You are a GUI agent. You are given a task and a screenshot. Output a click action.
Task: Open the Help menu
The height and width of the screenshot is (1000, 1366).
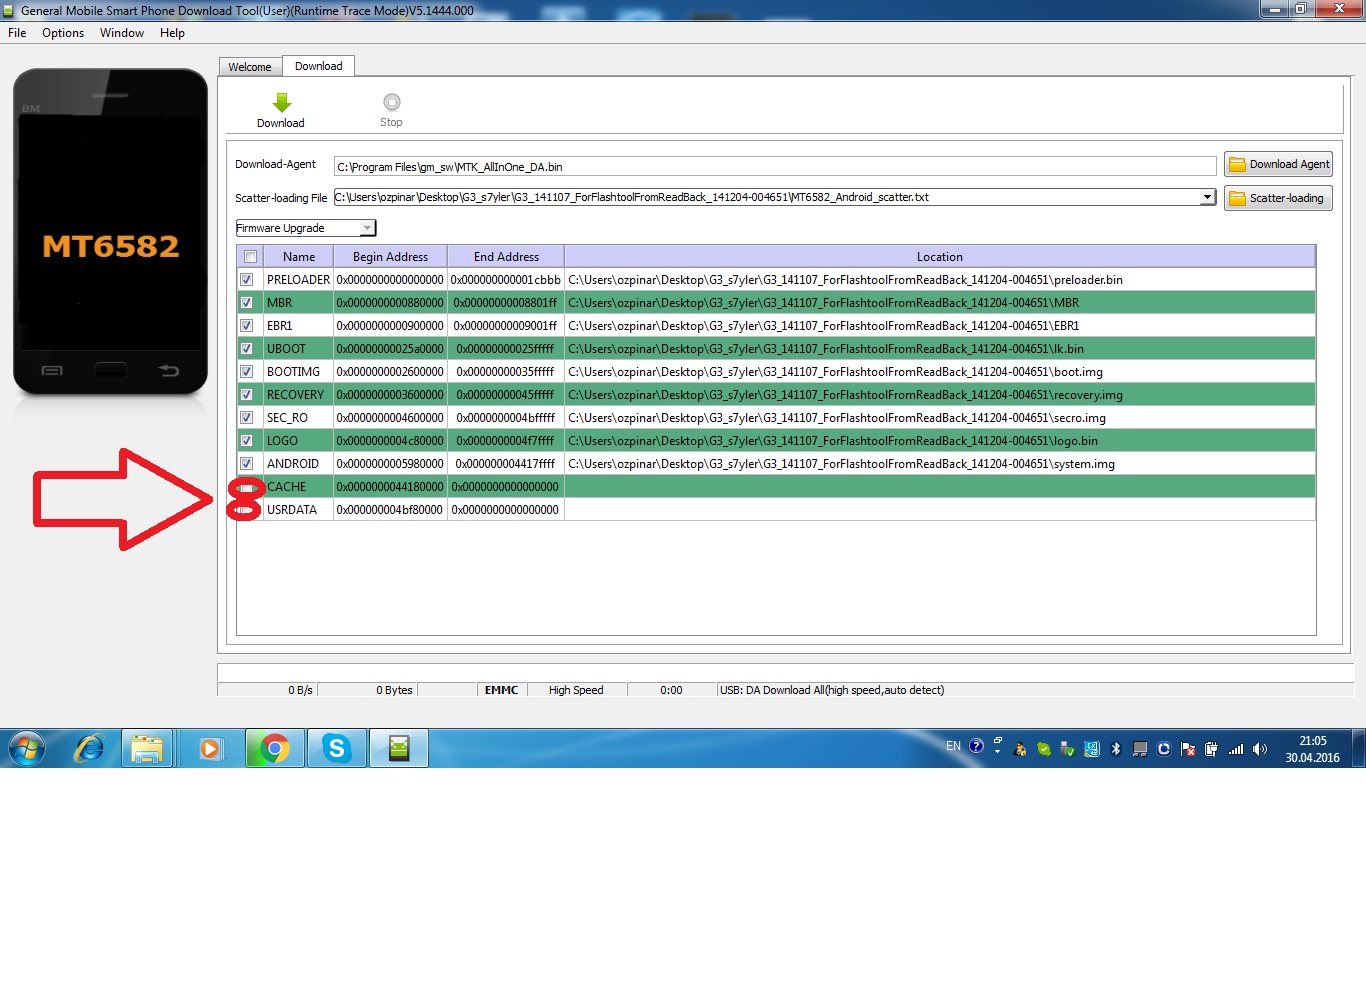[172, 33]
